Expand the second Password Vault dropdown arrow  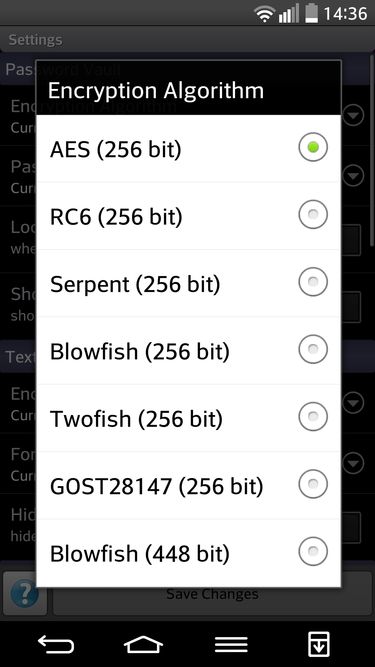[x=353, y=175]
